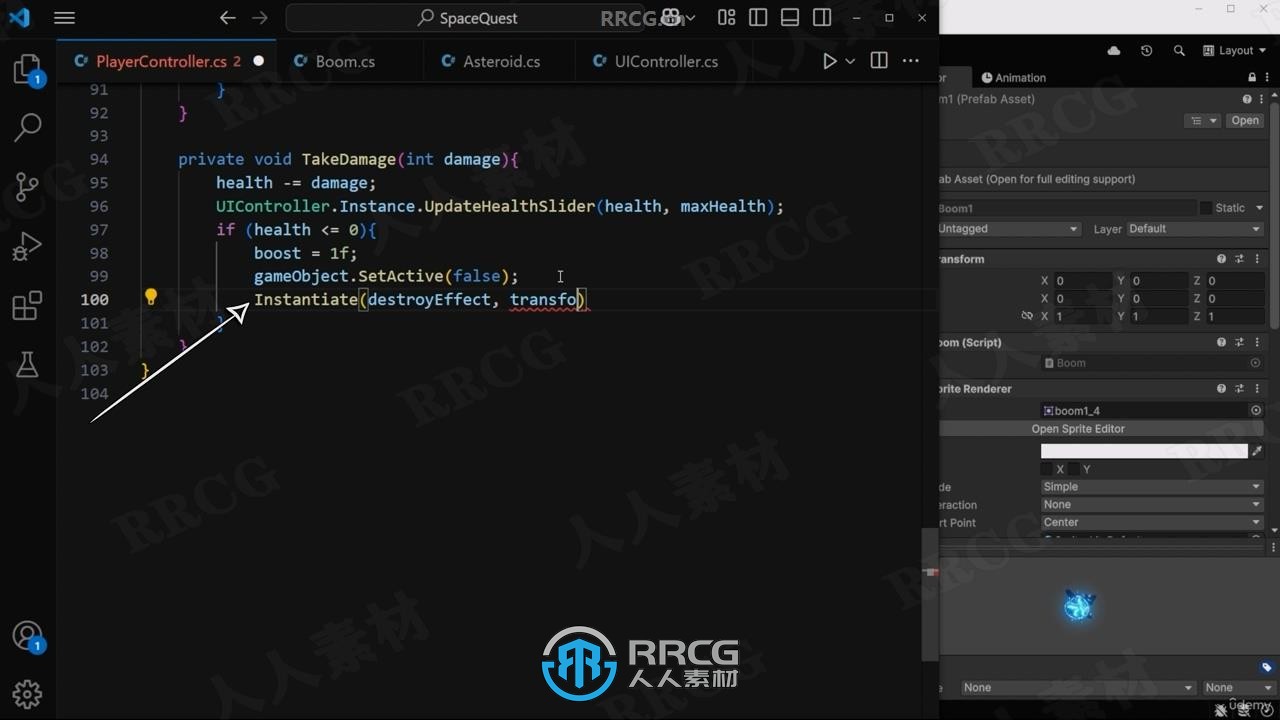Viewport: 1280px width, 720px height.
Task: Open the Draw Mode Simple dropdown
Action: (x=1152, y=487)
